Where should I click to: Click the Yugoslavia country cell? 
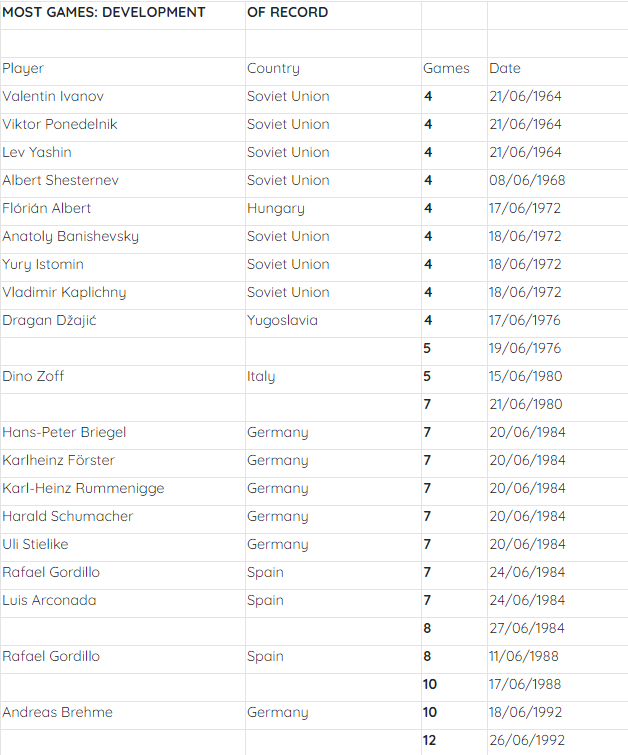pos(333,323)
